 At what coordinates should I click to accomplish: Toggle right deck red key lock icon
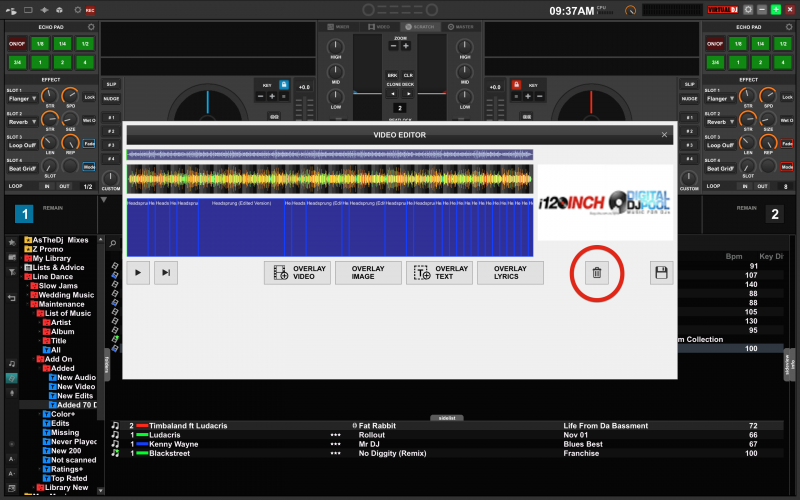516,85
